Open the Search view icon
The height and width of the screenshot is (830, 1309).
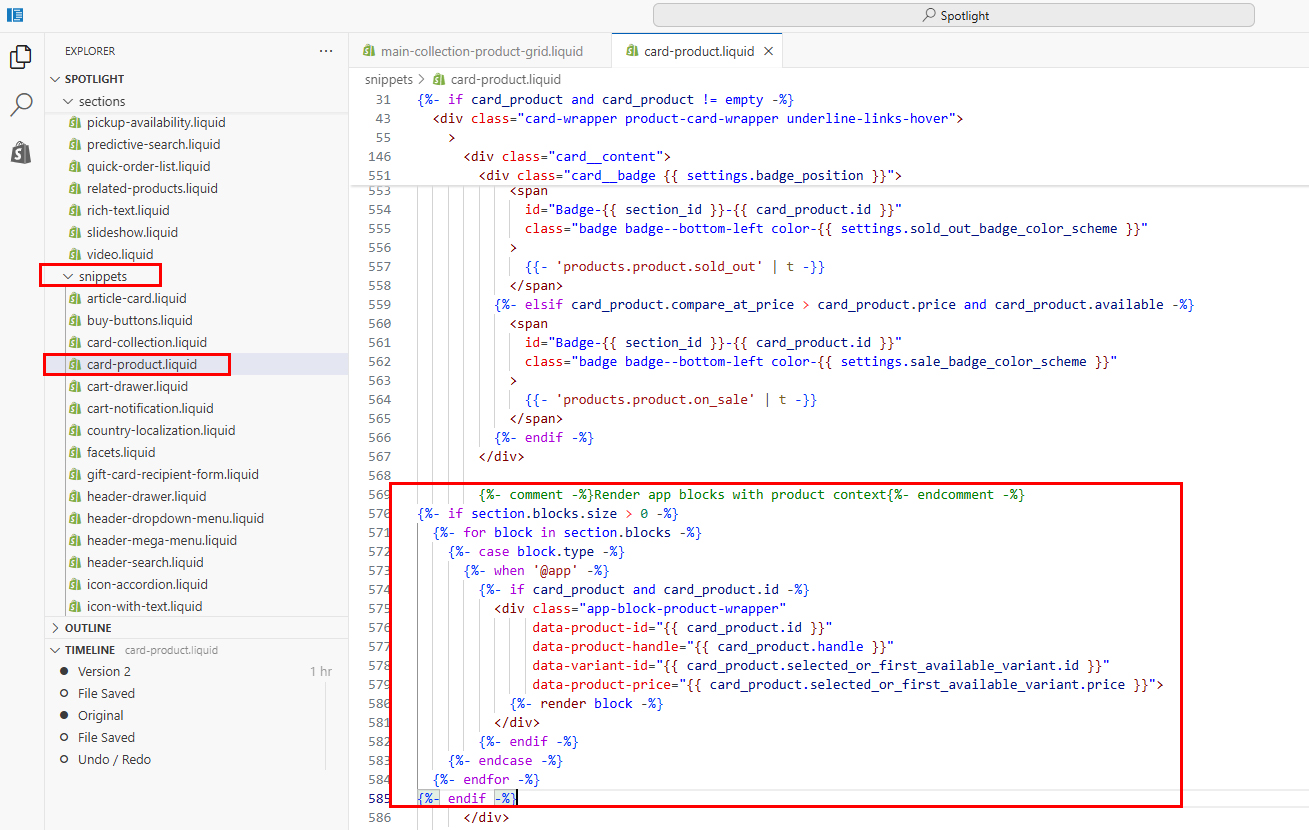tap(21, 104)
